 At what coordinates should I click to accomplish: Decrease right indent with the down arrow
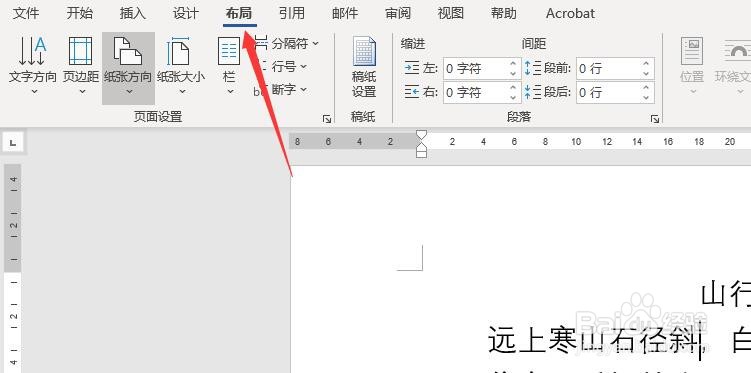tap(513, 97)
